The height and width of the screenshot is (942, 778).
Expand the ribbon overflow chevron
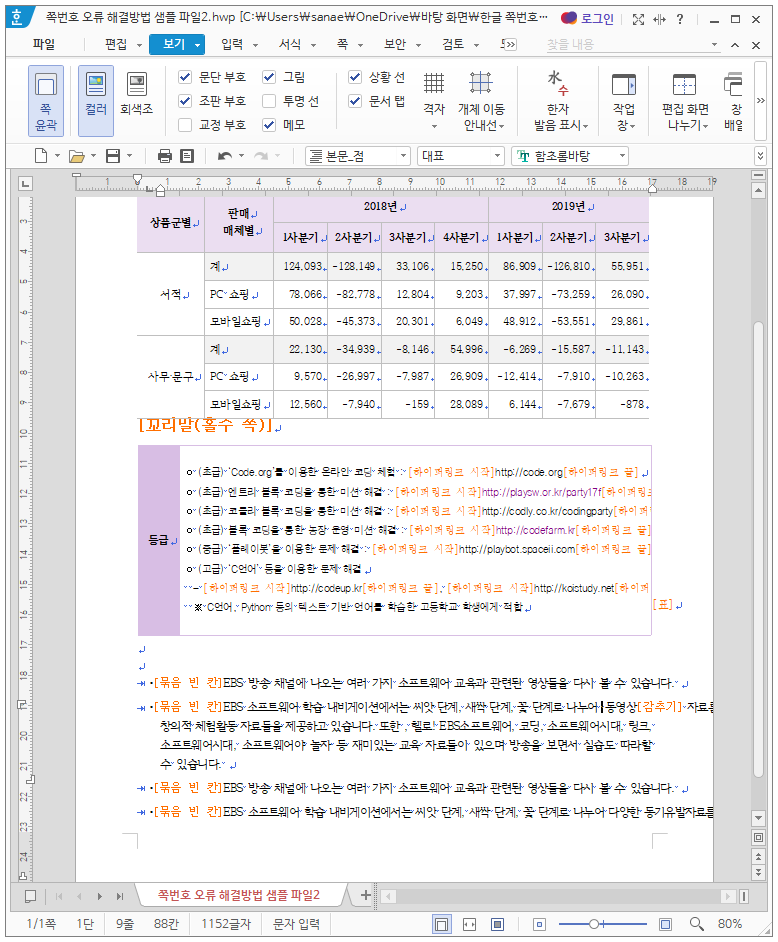pyautogui.click(x=761, y=100)
